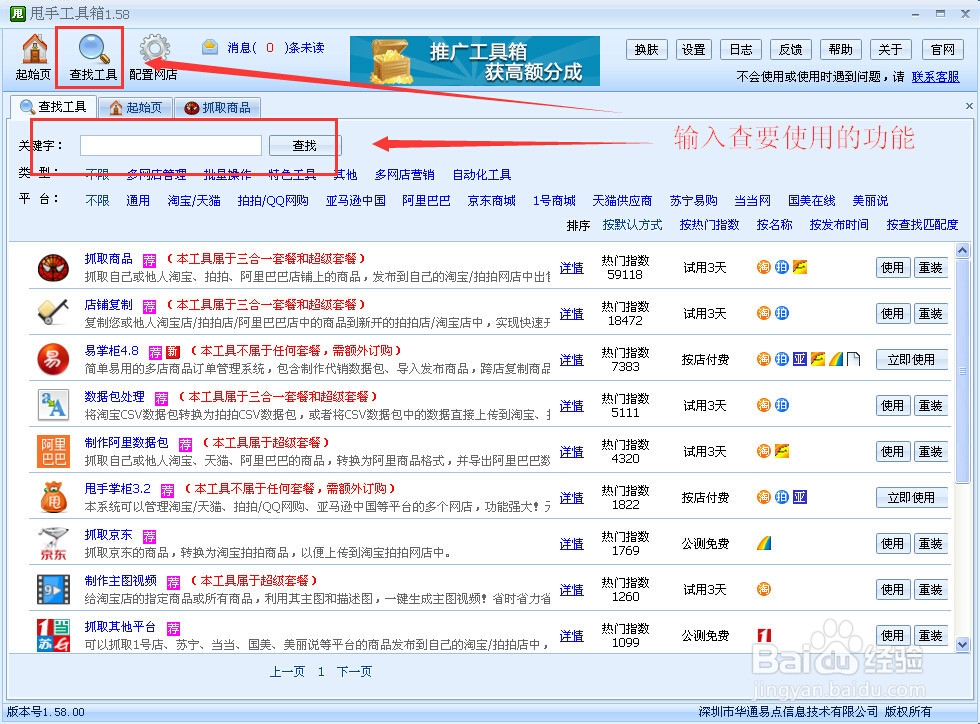Click the Alibaba platform icon in 制作阿里数据包 row

click(781, 451)
